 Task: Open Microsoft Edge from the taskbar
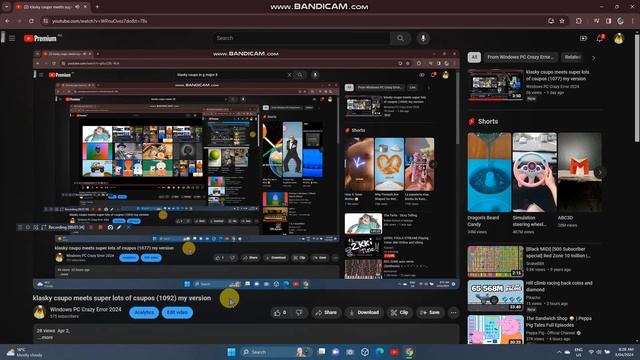(379, 352)
